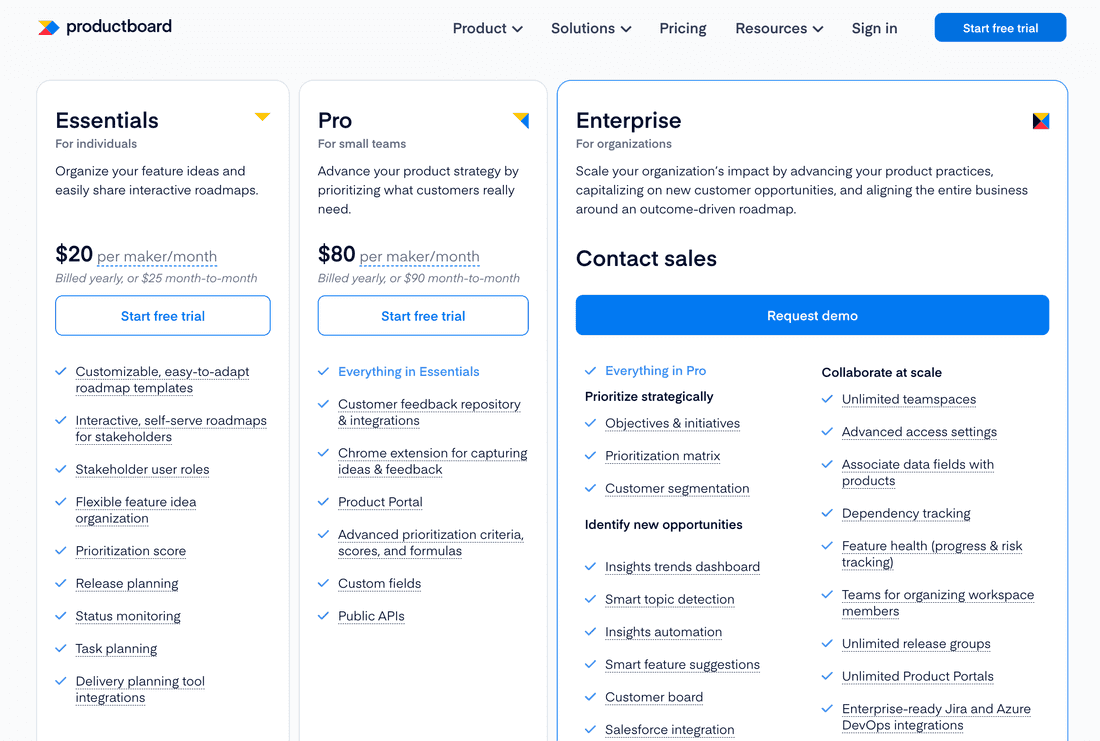This screenshot has width=1100, height=741.
Task: Open the Product dropdown menu
Action: tap(487, 28)
